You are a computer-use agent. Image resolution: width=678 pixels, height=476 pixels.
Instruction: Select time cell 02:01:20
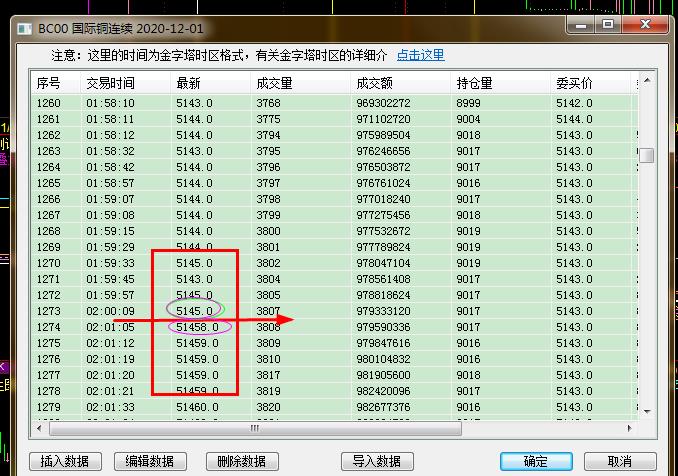(110, 375)
